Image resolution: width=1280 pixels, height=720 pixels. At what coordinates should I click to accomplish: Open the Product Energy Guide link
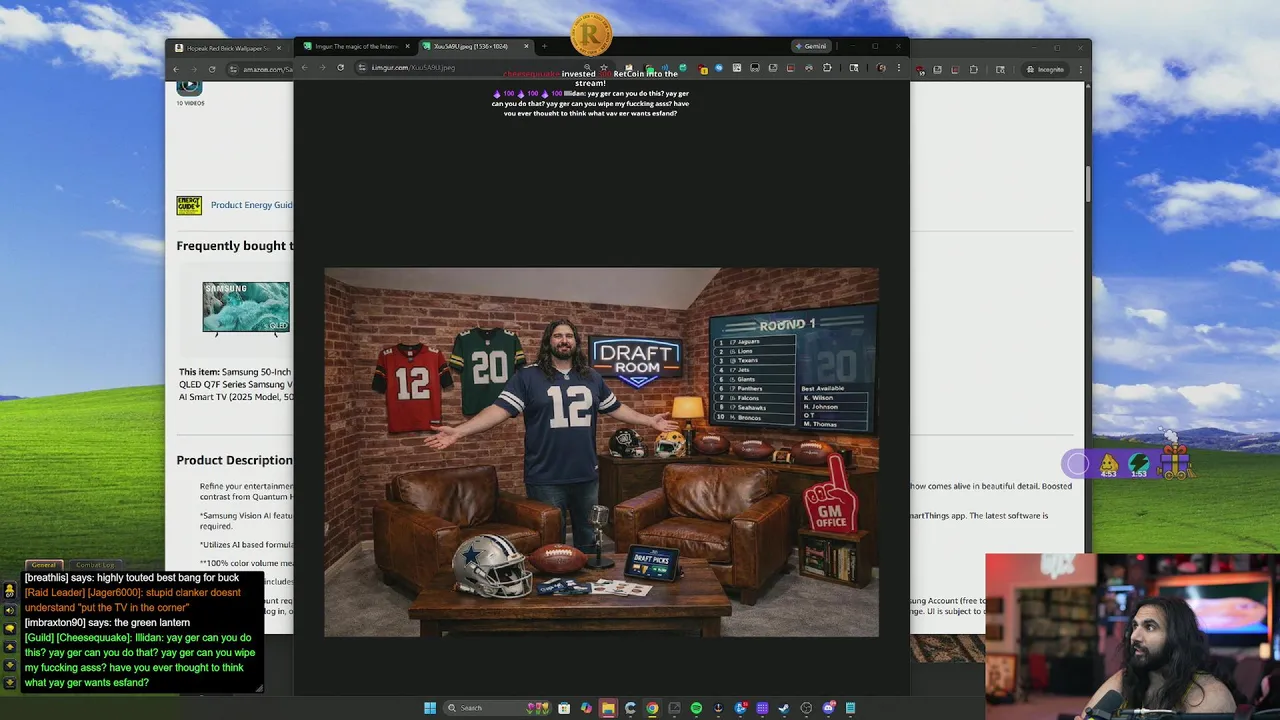(x=252, y=205)
